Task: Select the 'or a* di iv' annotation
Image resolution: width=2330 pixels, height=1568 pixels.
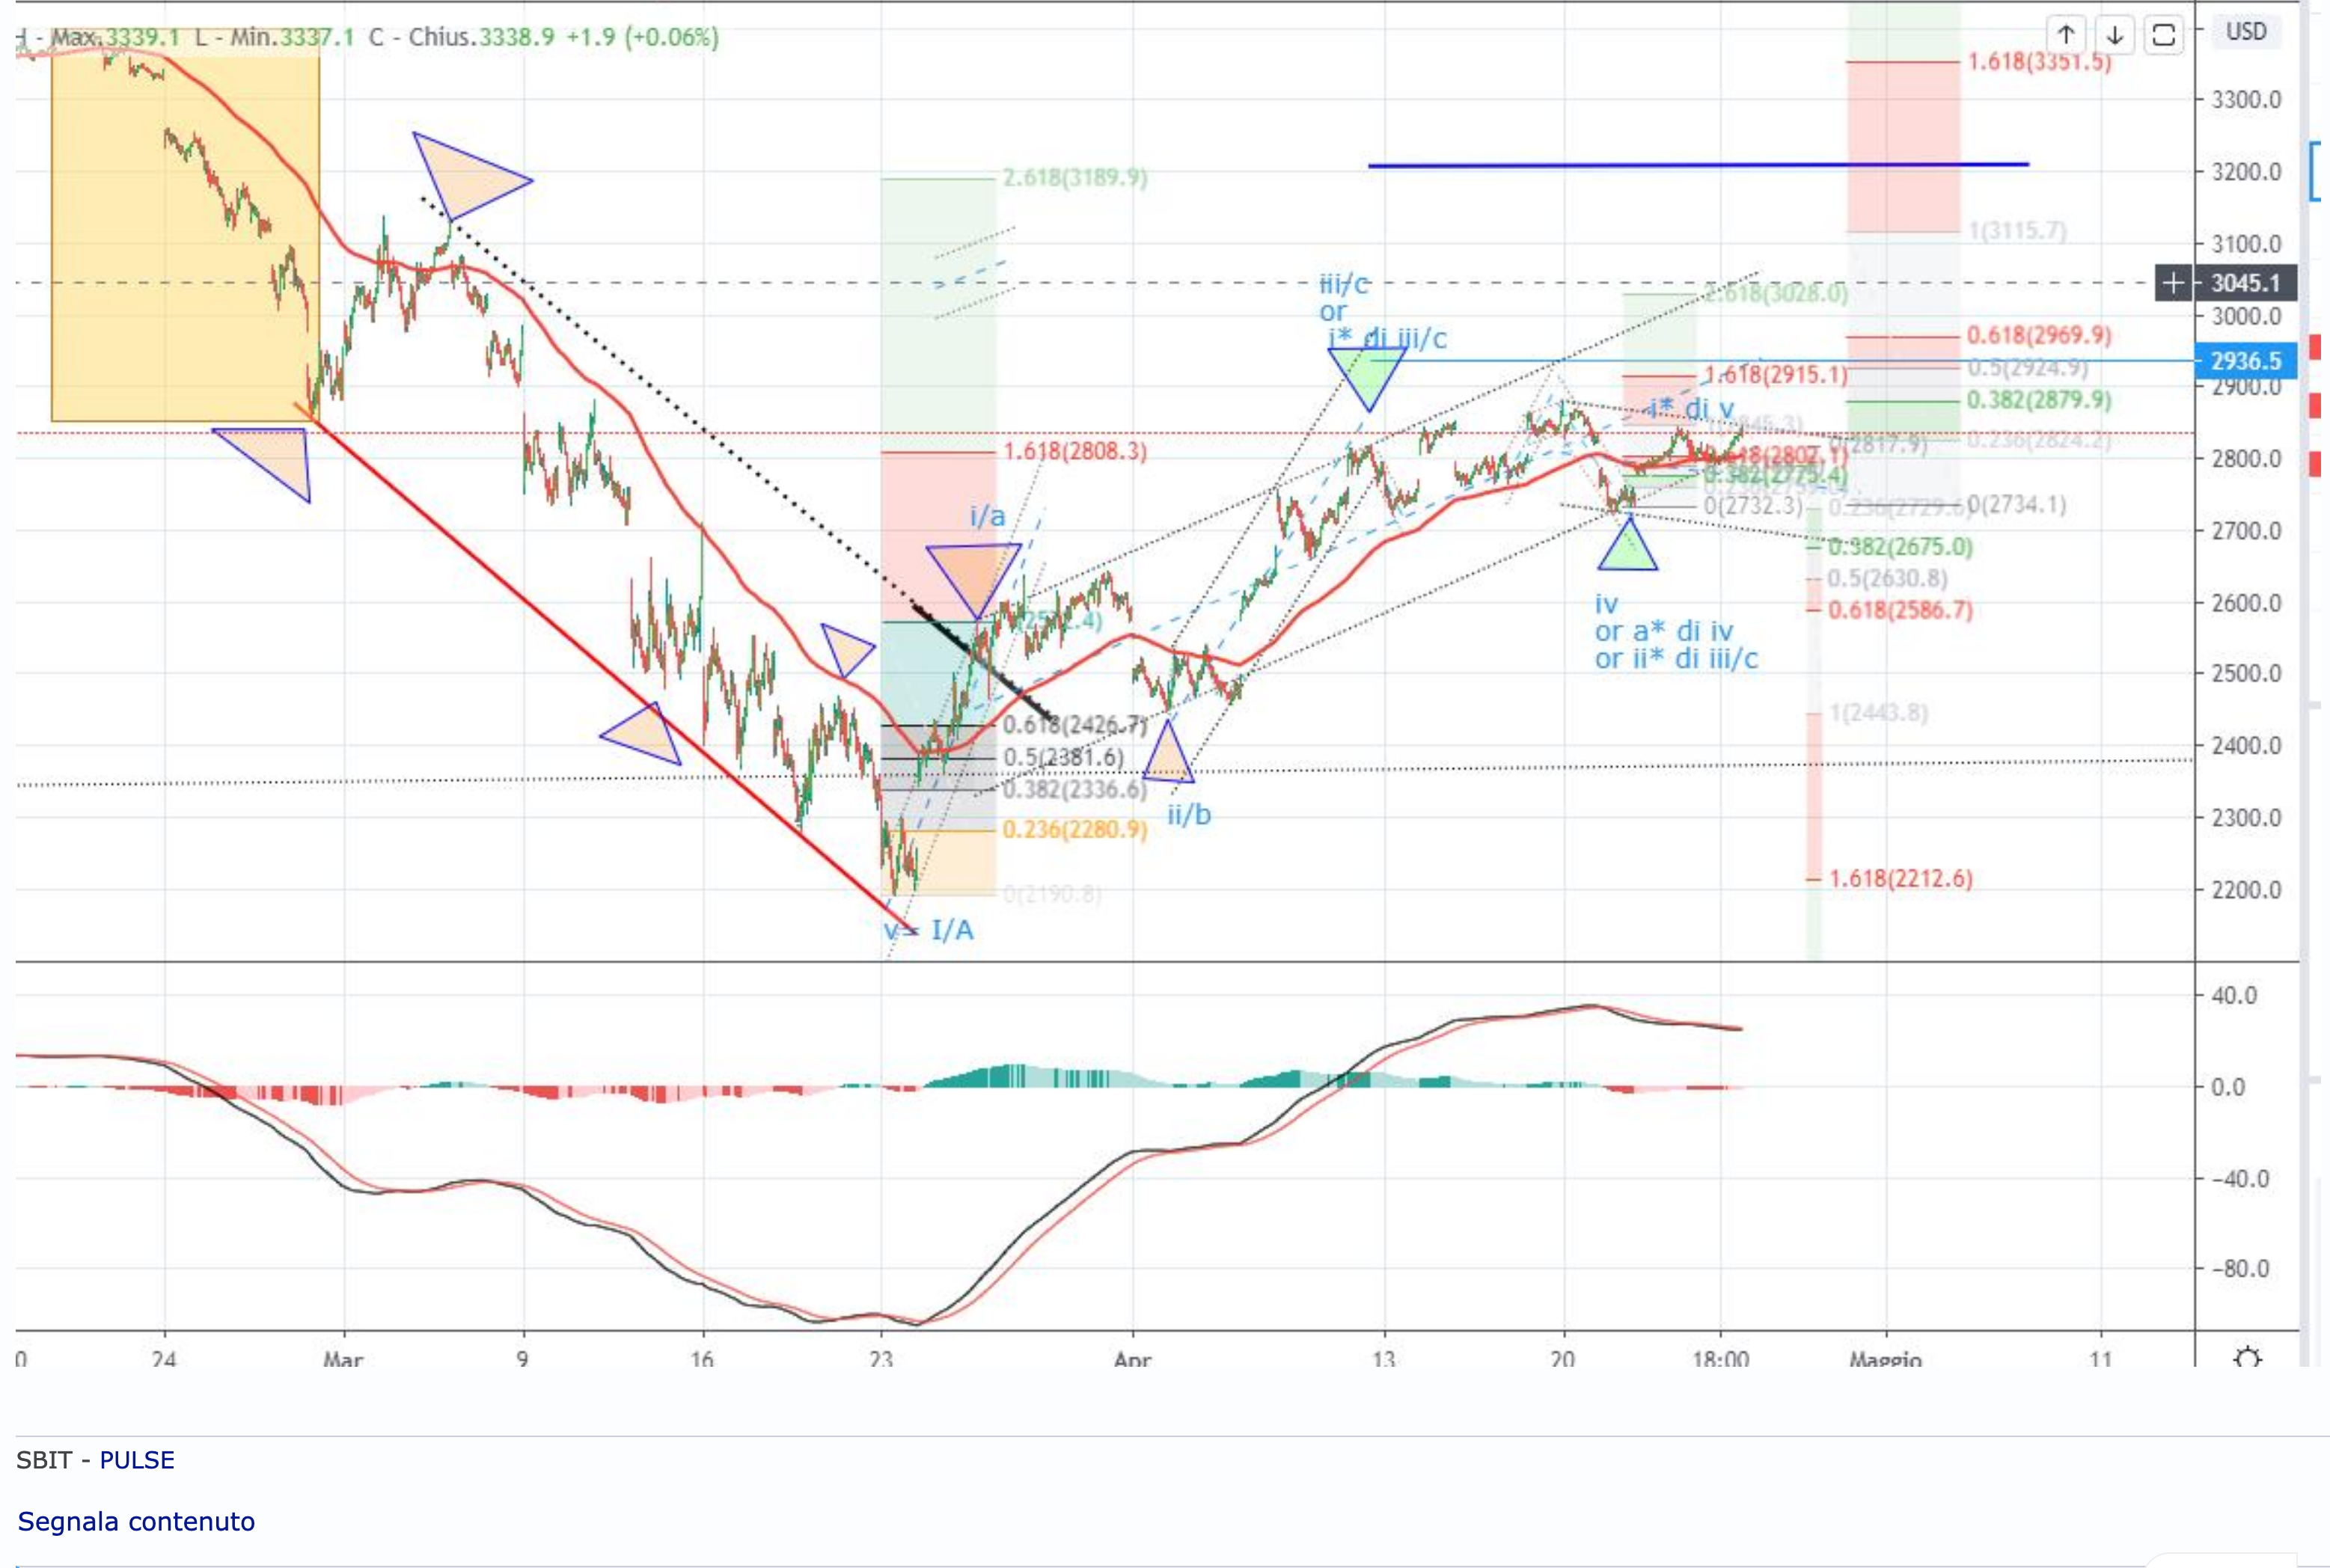Action: (1664, 631)
